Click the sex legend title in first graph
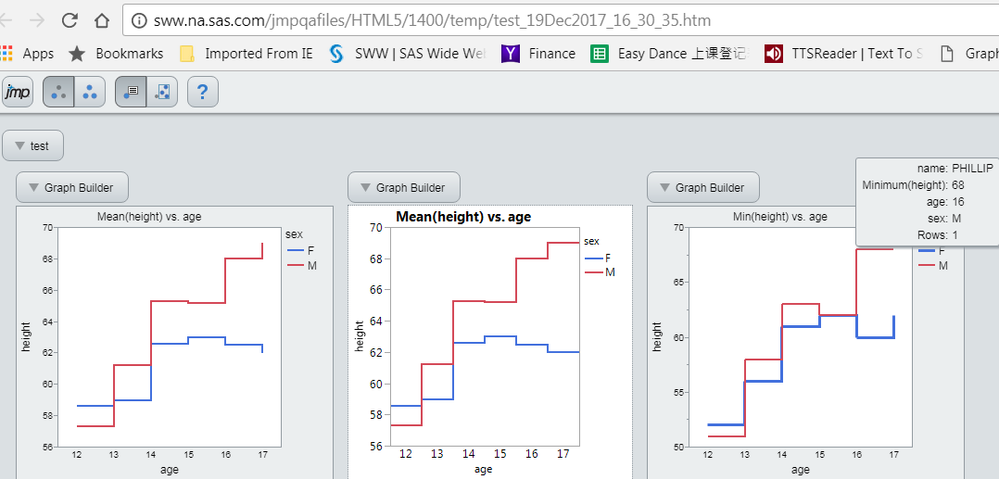Viewport: 999px width, 479px height. pos(294,234)
